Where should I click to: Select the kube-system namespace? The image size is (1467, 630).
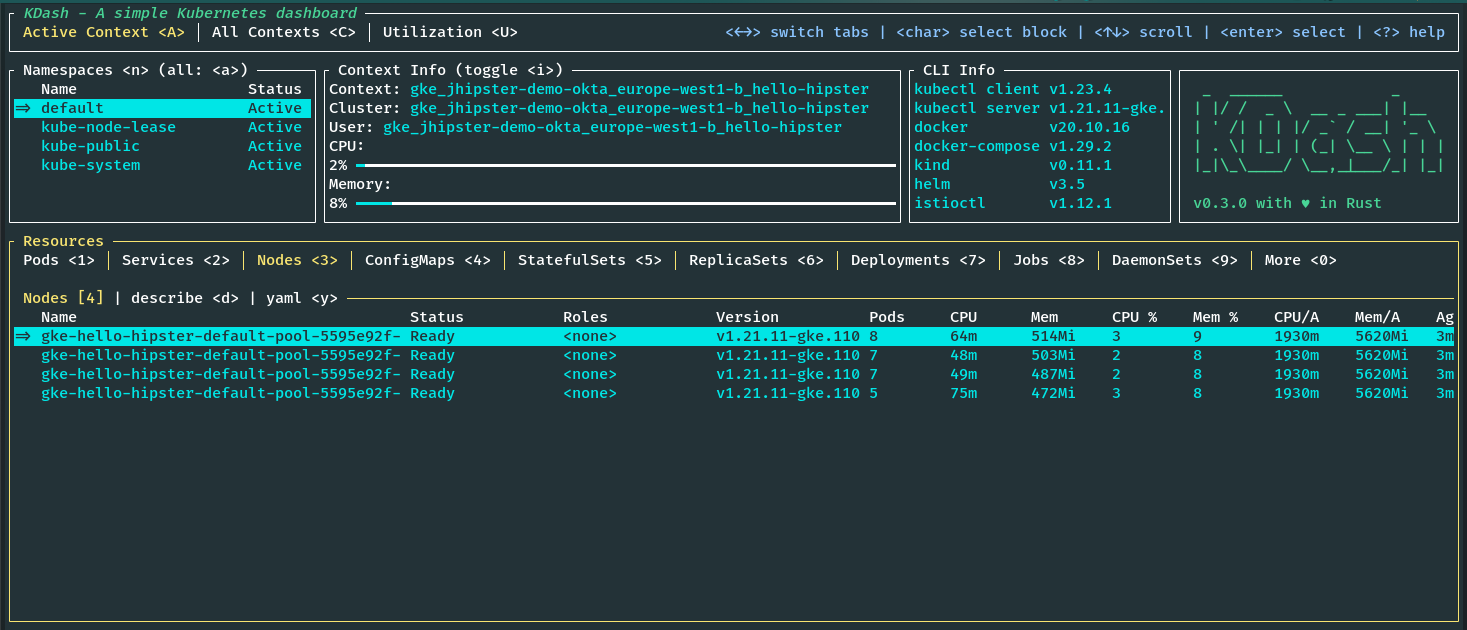(x=90, y=165)
